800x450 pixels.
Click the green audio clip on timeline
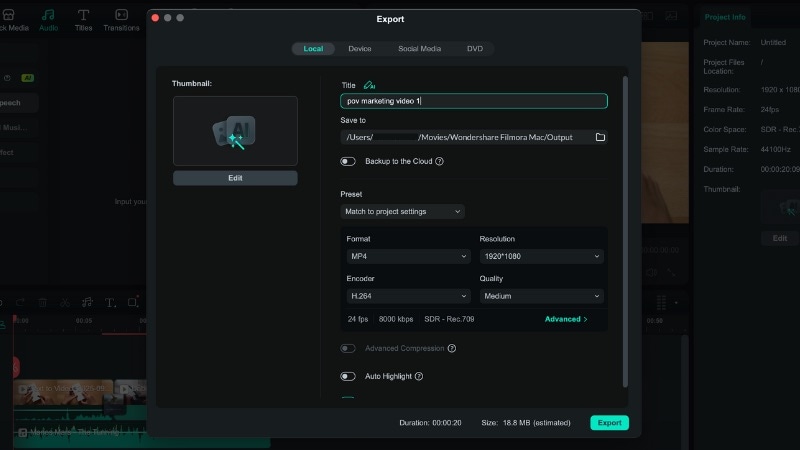[141, 436]
